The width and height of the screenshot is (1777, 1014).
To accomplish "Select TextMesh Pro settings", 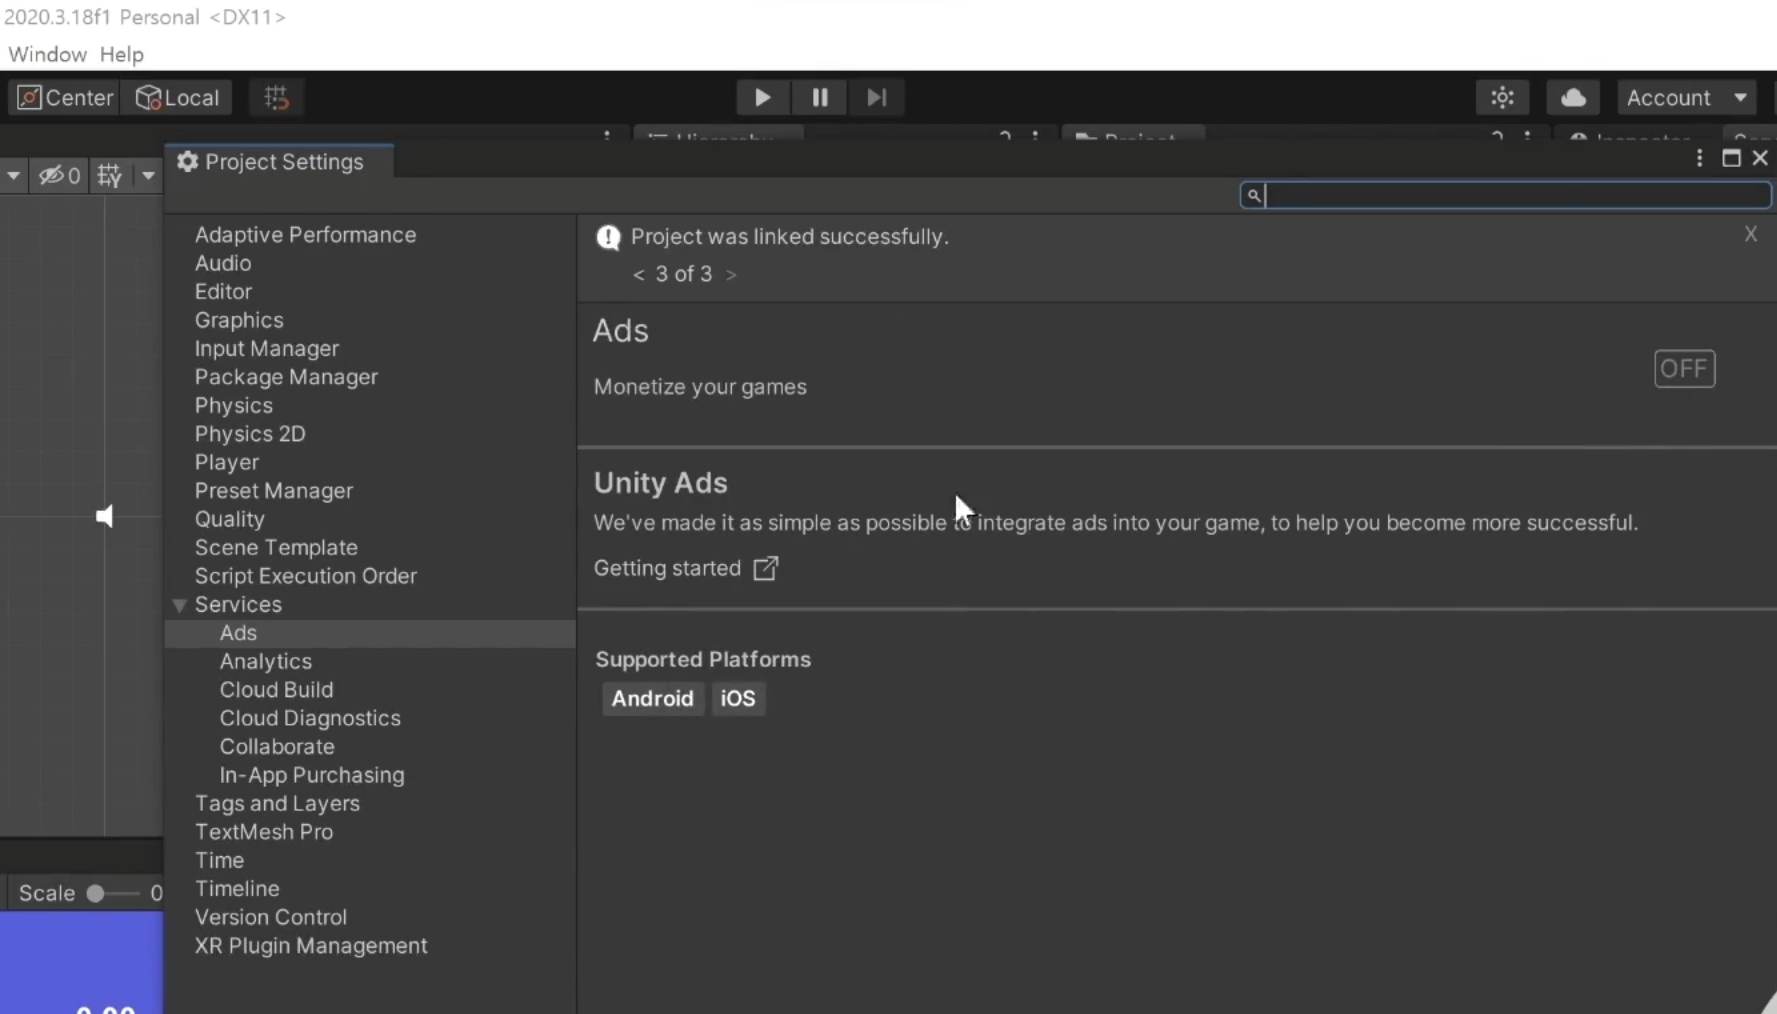I will (264, 832).
